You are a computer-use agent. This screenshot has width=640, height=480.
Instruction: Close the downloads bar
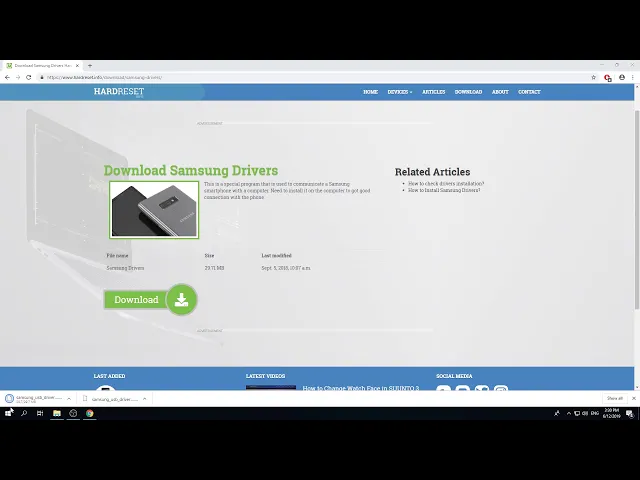(634, 398)
